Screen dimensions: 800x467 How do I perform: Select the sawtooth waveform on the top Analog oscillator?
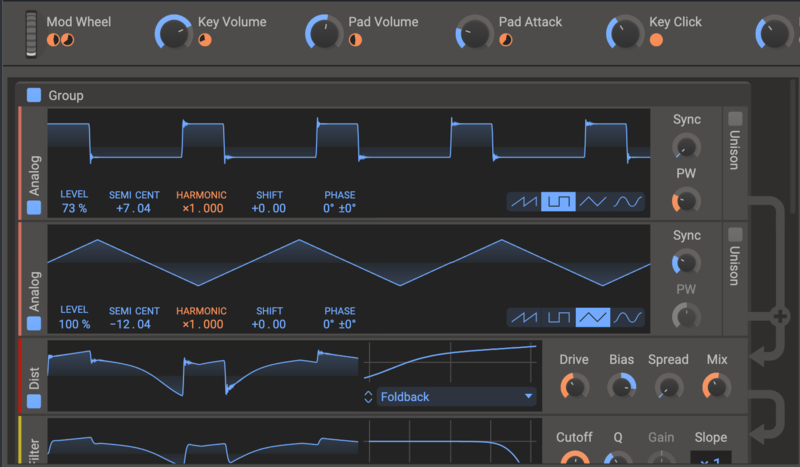click(523, 202)
